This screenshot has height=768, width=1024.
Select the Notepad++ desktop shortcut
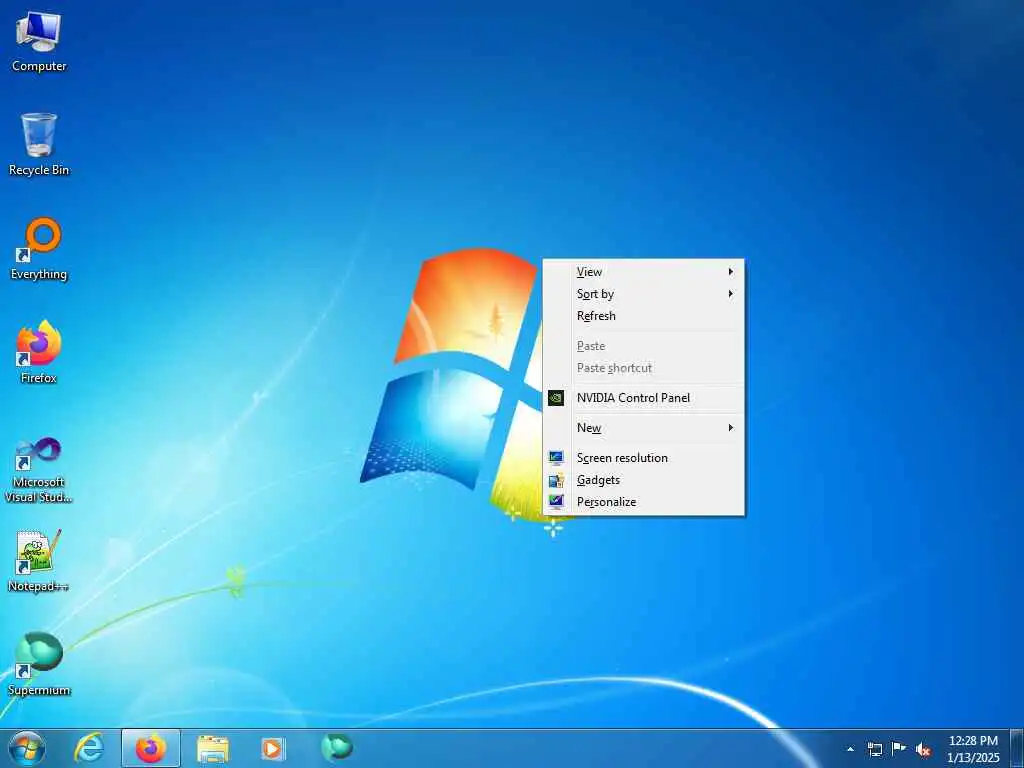(x=39, y=560)
